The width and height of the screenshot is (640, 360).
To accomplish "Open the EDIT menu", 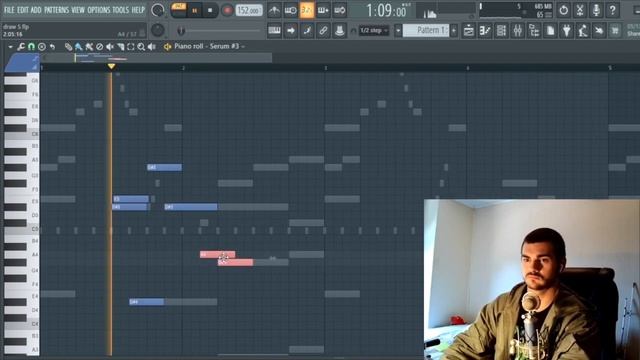I will point(23,10).
